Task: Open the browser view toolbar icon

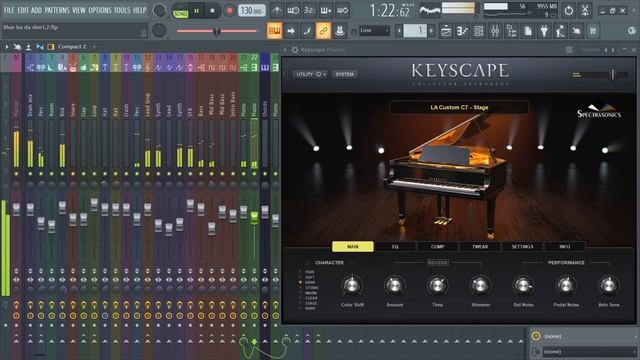Action: pos(511,31)
